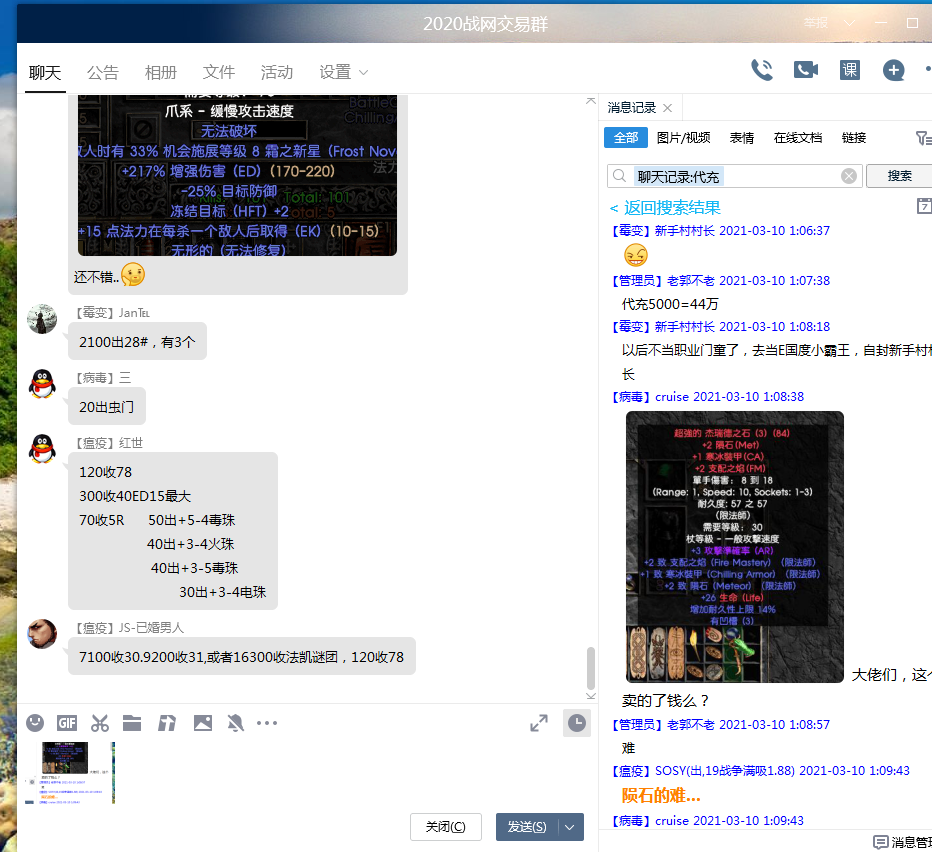Image resolution: width=932 pixels, height=852 pixels.
Task: Toggle the muted bell notification icon
Action: [x=235, y=723]
